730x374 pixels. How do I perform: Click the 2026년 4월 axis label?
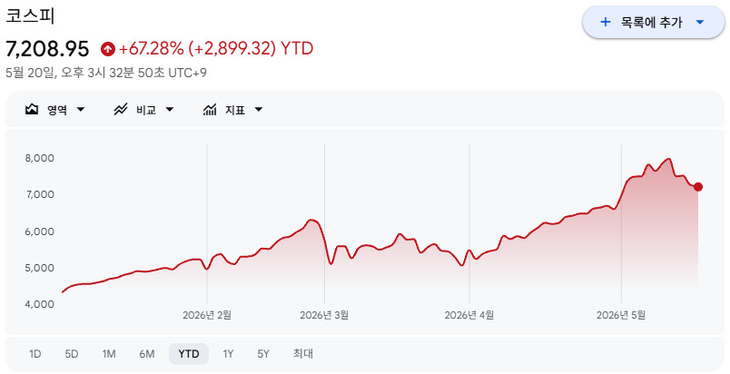469,315
